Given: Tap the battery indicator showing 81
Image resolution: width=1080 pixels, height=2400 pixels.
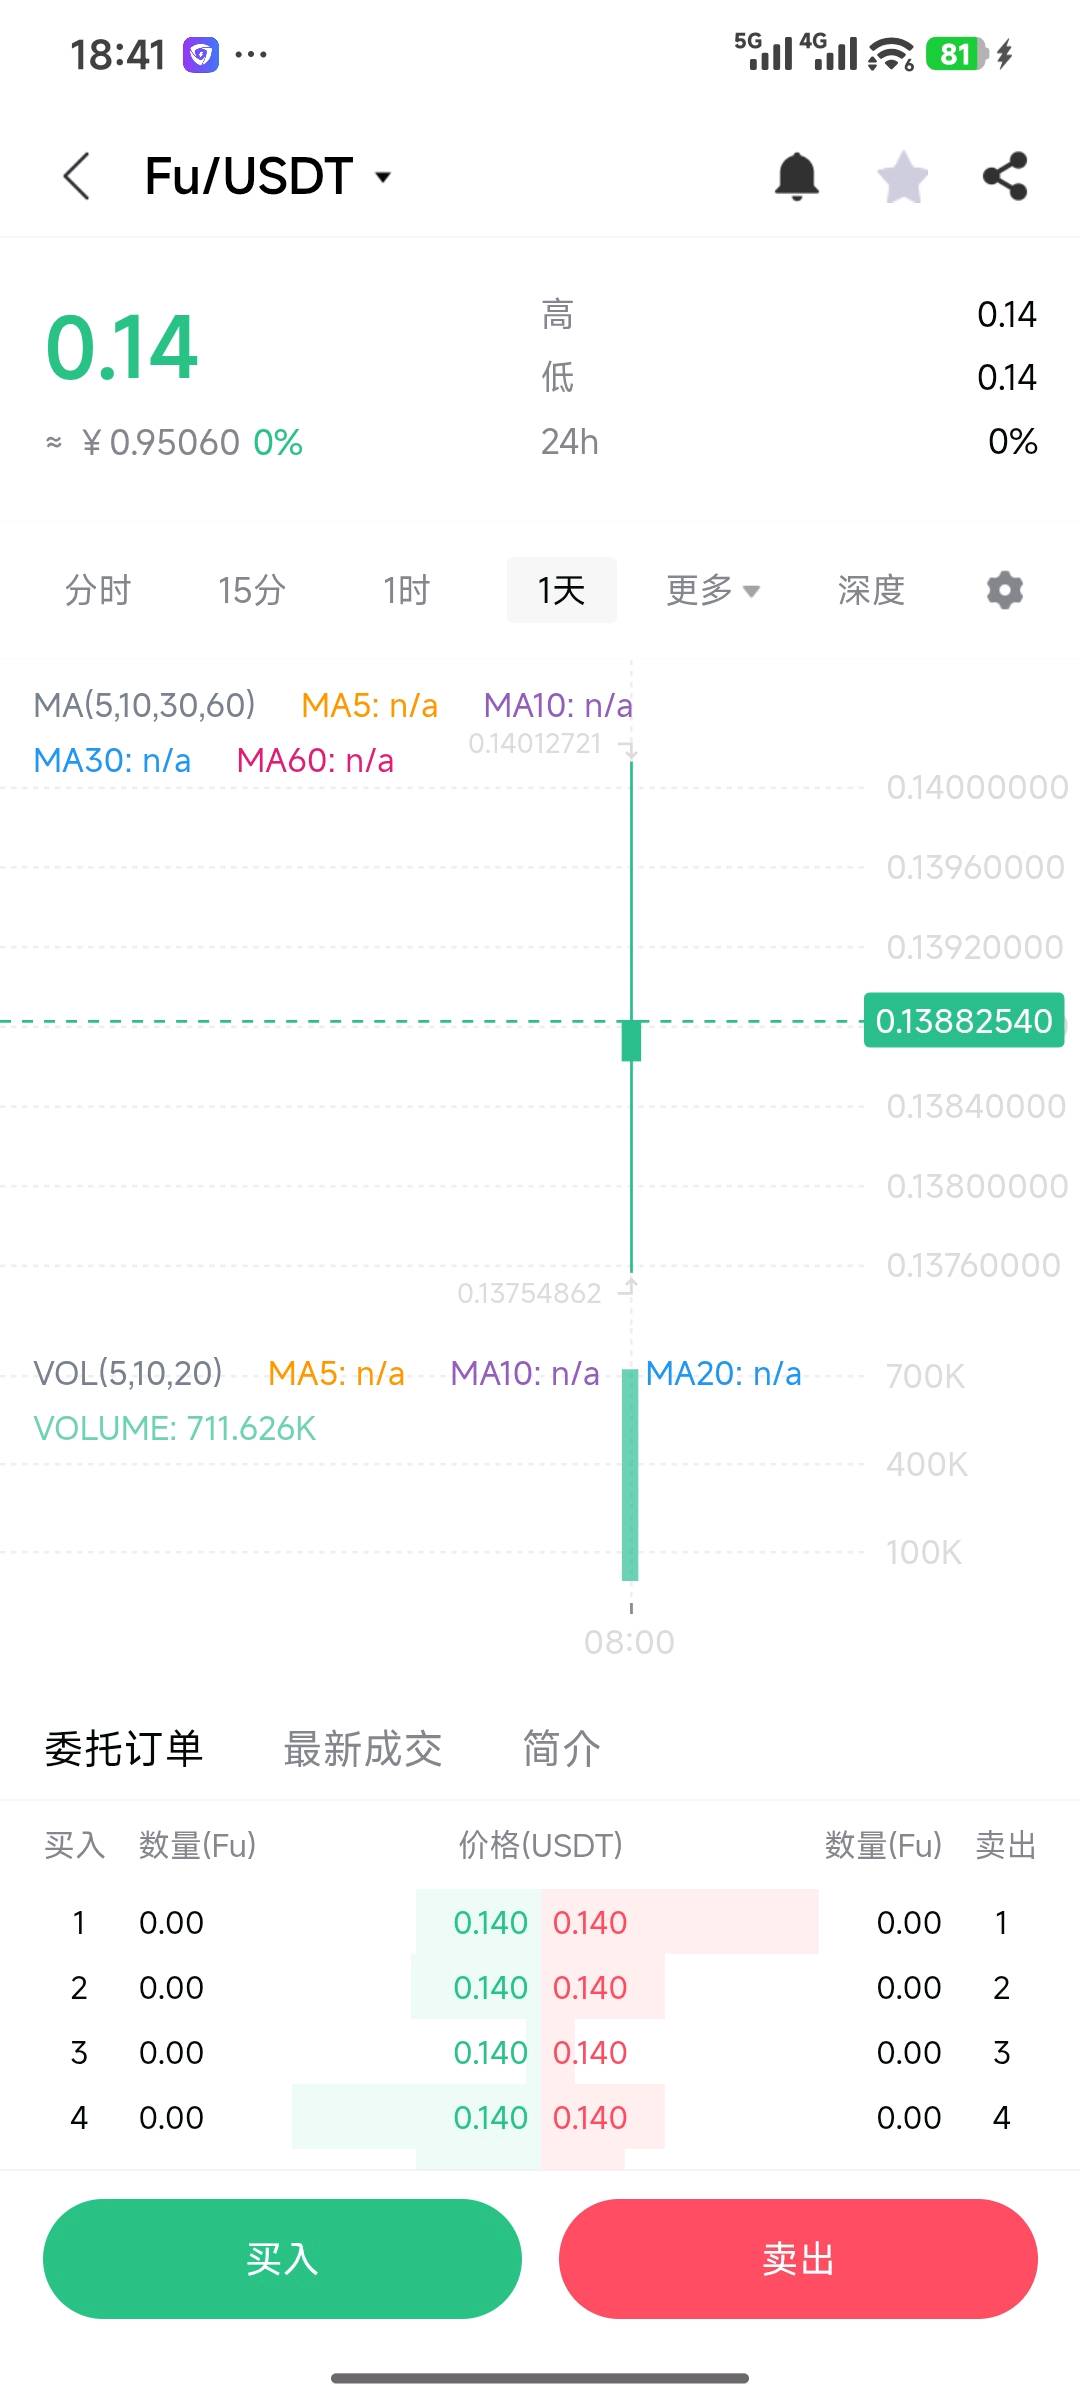Looking at the screenshot, I should pyautogui.click(x=957, y=54).
